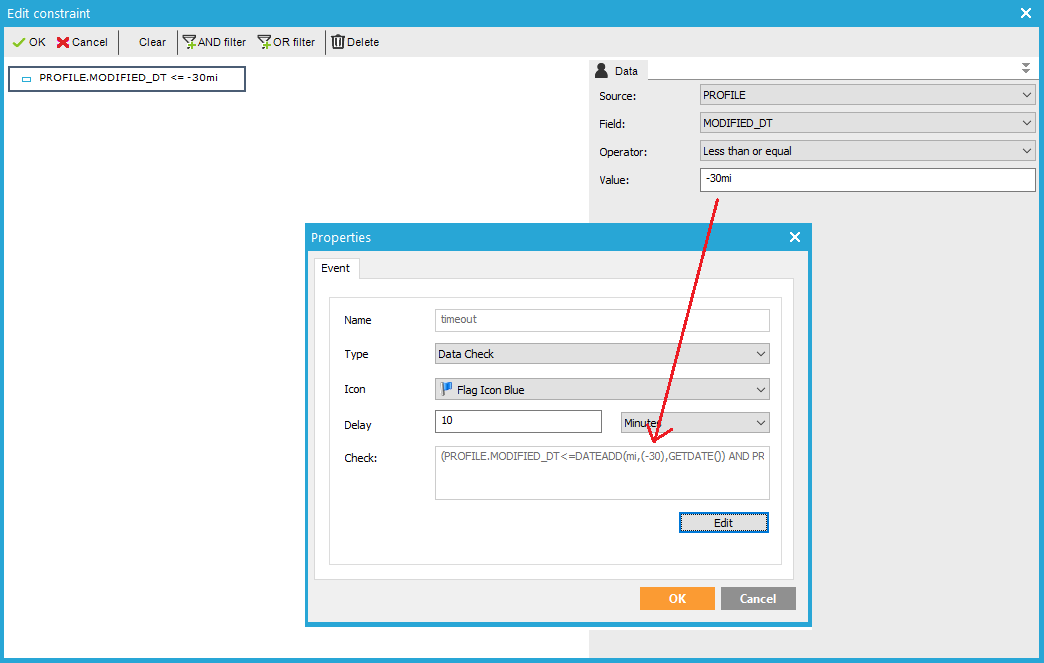This screenshot has height=663, width=1044.
Task: Click the Delete trash icon
Action: [x=355, y=42]
